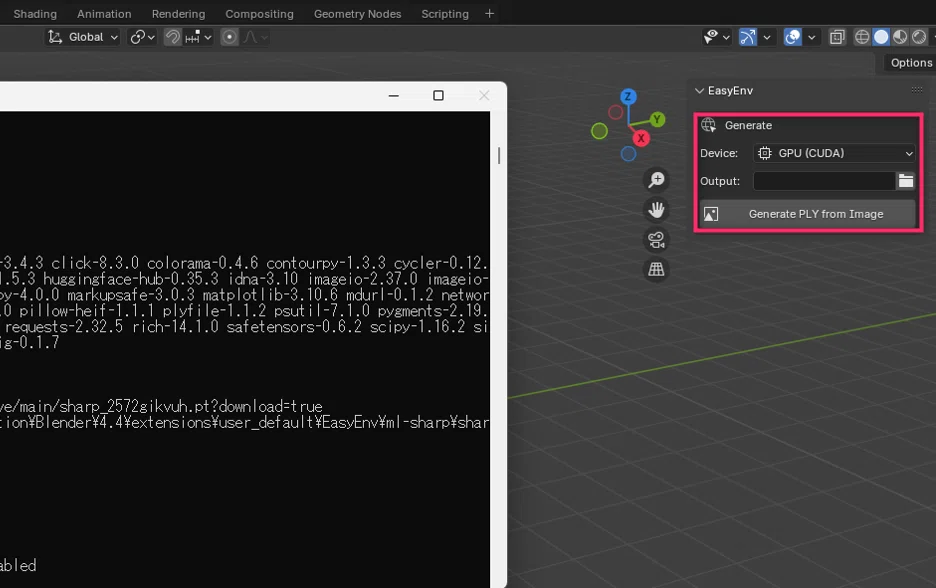The height and width of the screenshot is (588, 936).
Task: Click the zoom viewport magnifier icon
Action: (x=656, y=180)
